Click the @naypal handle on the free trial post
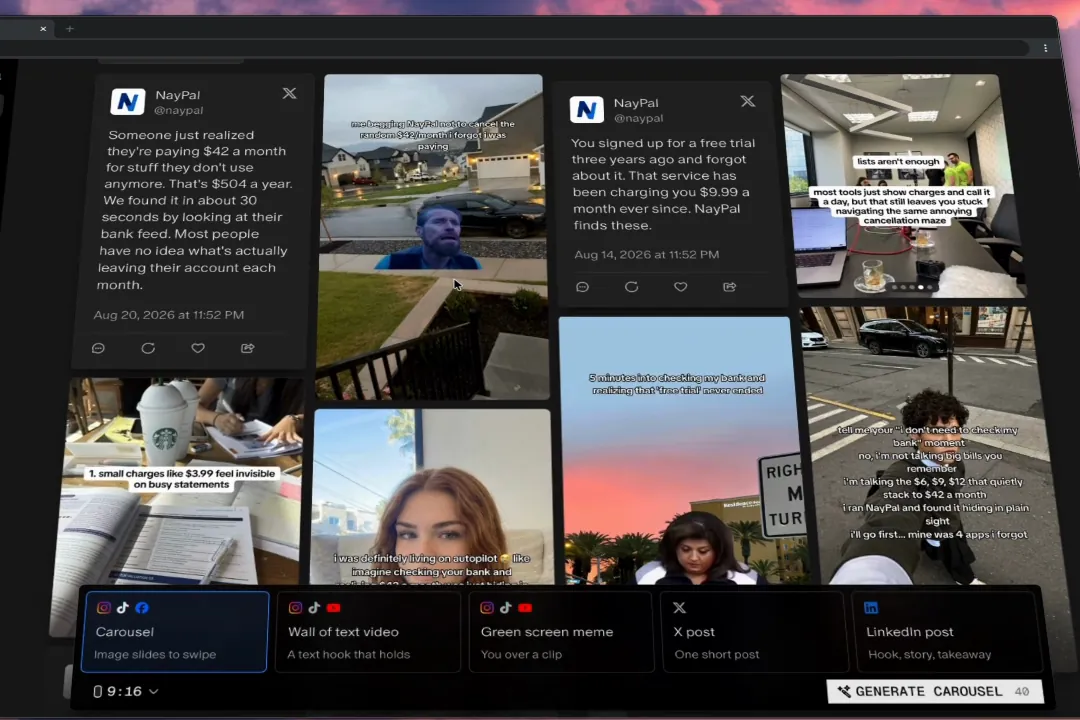The image size is (1080, 720). click(638, 119)
